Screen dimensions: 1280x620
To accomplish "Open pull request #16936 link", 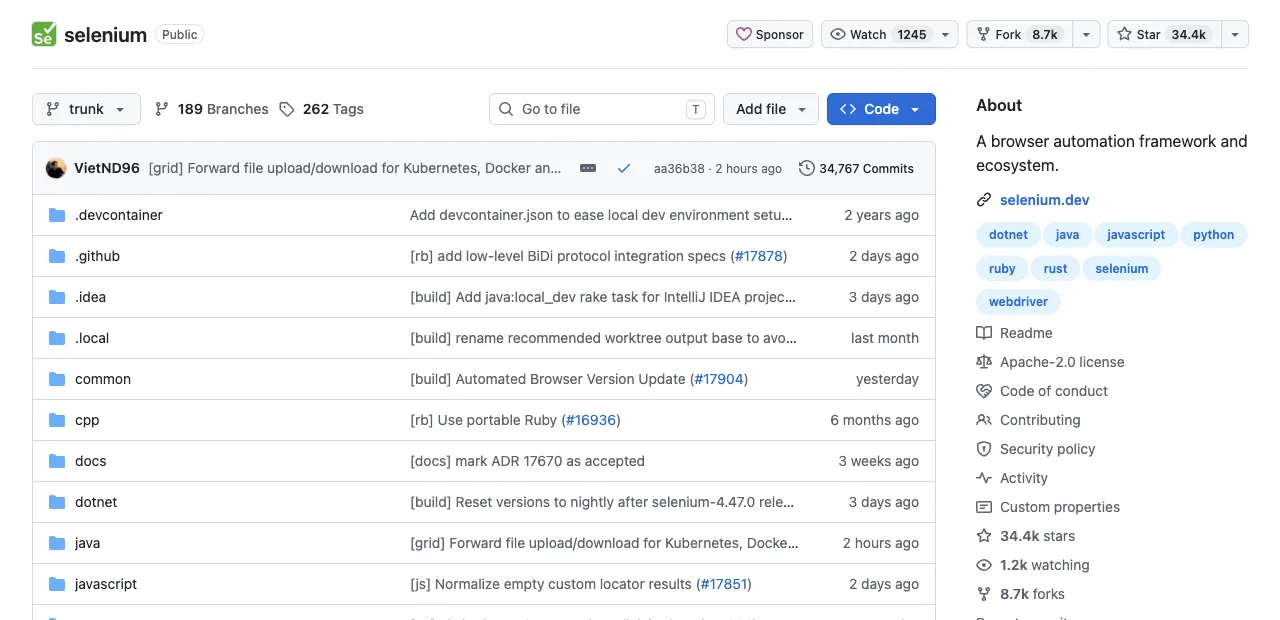I will coord(591,420).
